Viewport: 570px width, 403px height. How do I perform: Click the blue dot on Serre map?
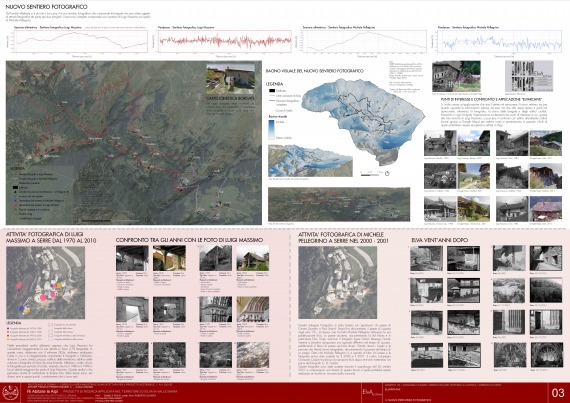click(22, 309)
